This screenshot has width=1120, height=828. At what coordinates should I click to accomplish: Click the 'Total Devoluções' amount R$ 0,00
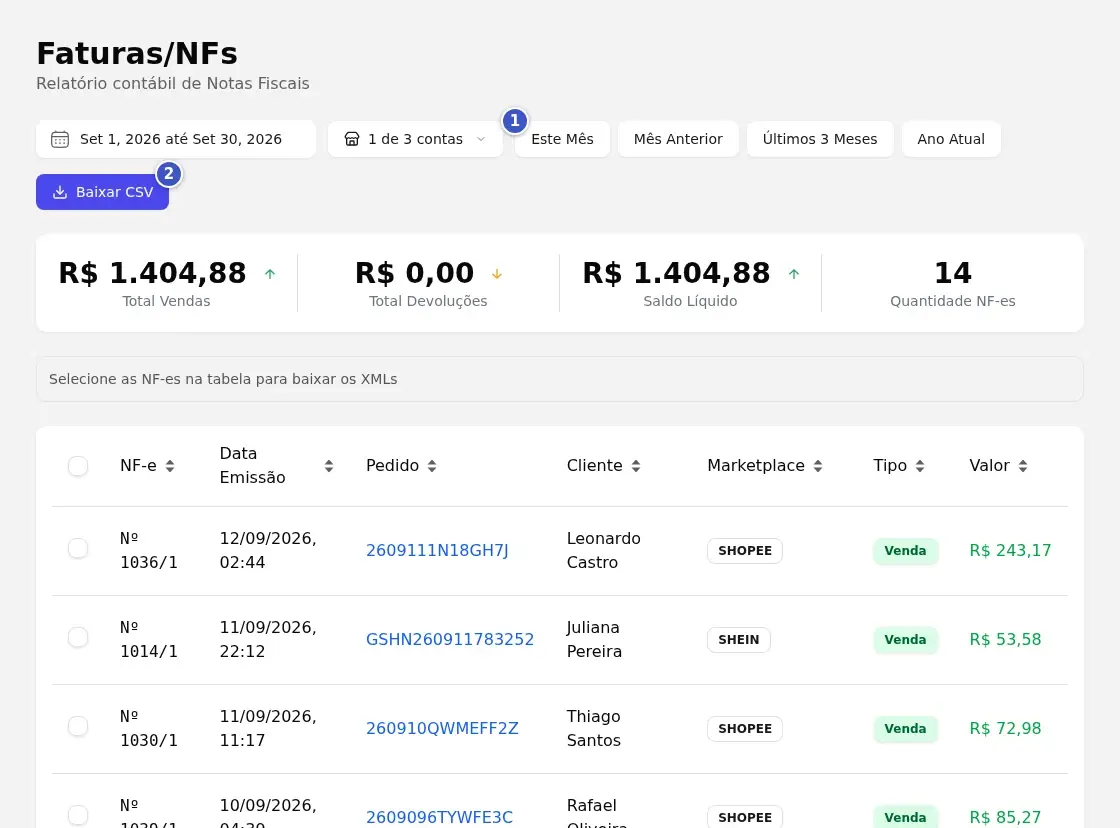[414, 273]
